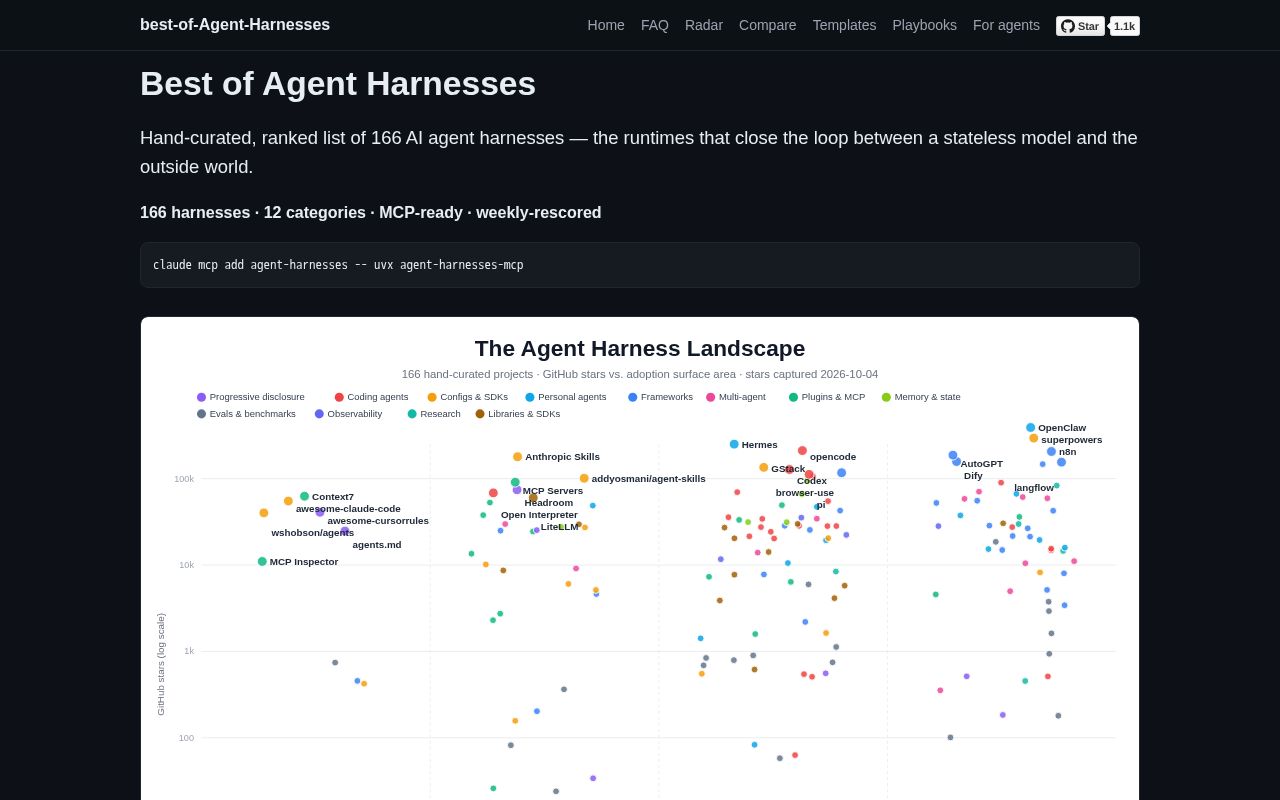This screenshot has height=800, width=1280.
Task: Toggle Personal agents legend entry
Action: [x=566, y=397]
